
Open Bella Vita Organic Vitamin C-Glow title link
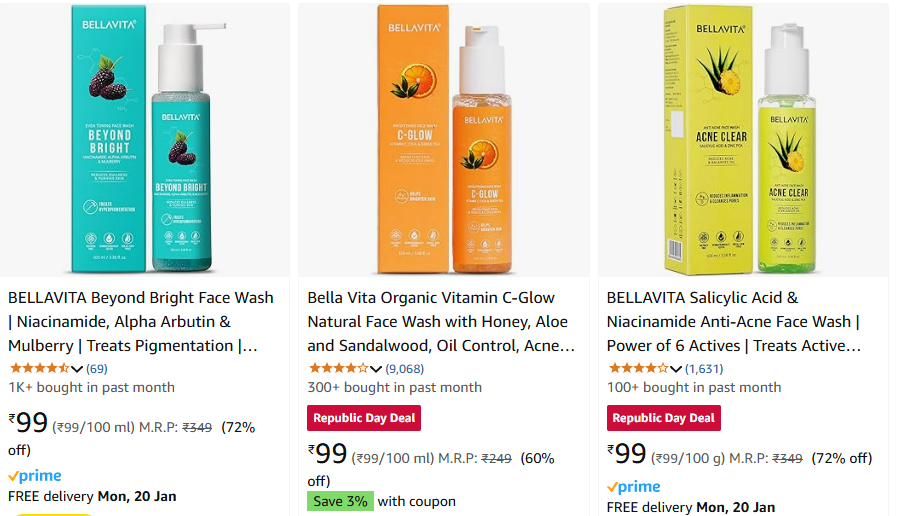point(441,322)
